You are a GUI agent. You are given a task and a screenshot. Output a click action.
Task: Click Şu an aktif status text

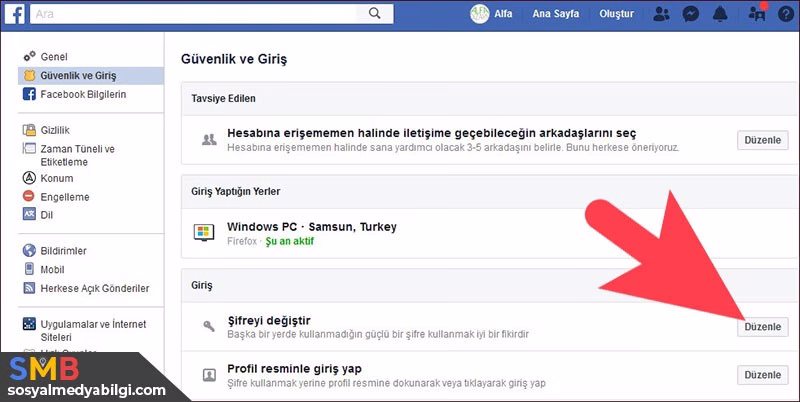tap(290, 241)
